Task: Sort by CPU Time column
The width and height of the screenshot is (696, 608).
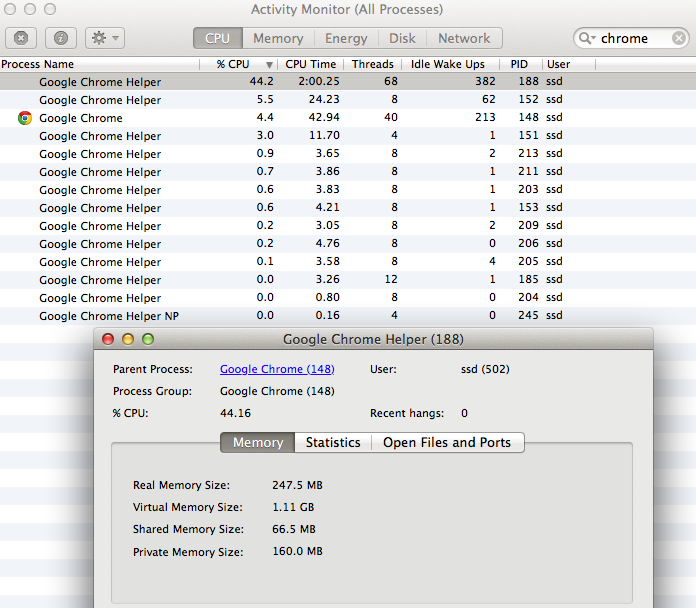Action: tap(311, 64)
